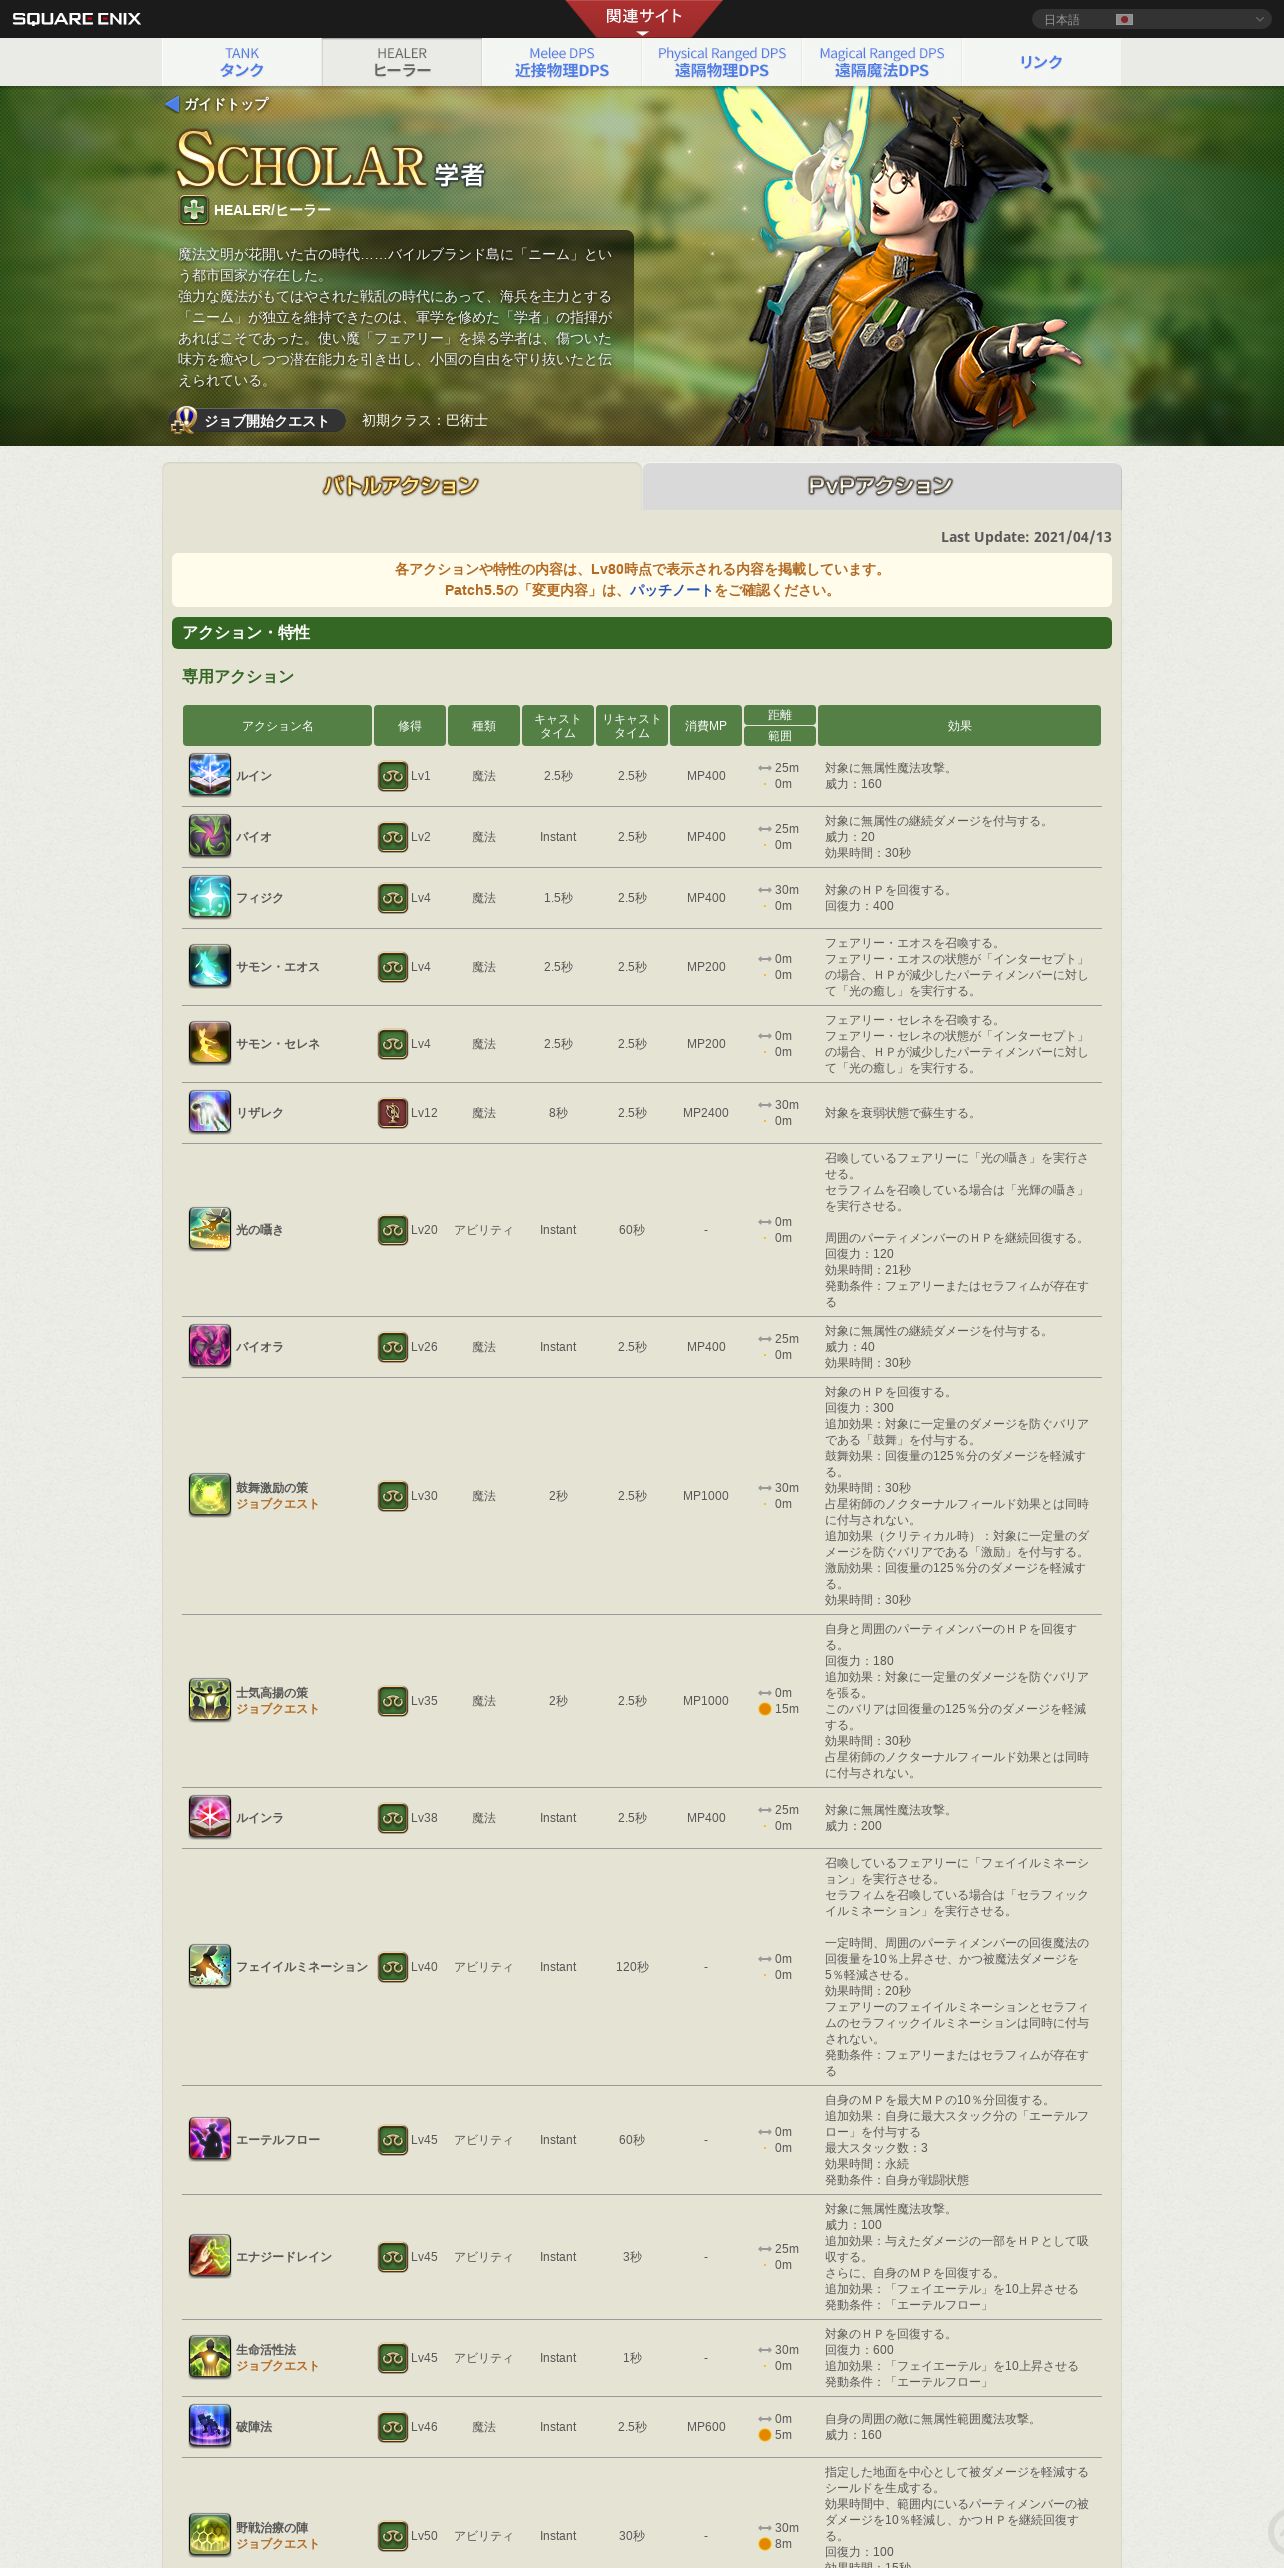Click the MP600 cost in 破陣法 row
The width and height of the screenshot is (1284, 2568).
706,2427
